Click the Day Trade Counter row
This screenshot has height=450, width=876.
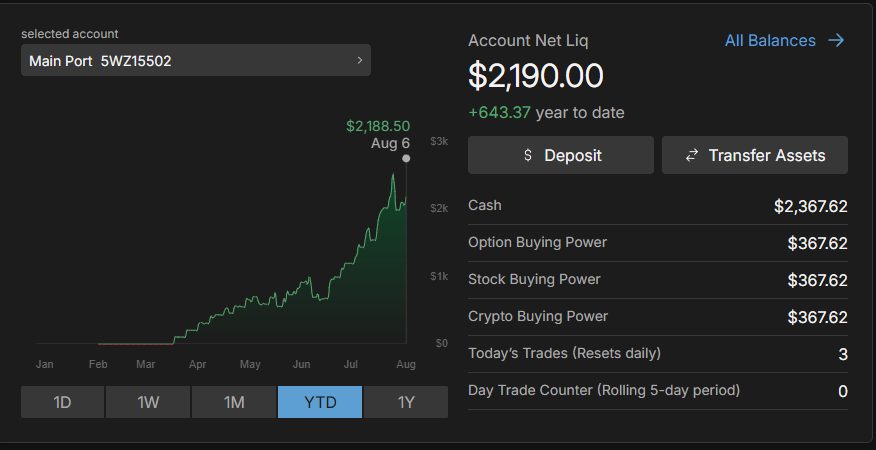pyautogui.click(x=657, y=390)
